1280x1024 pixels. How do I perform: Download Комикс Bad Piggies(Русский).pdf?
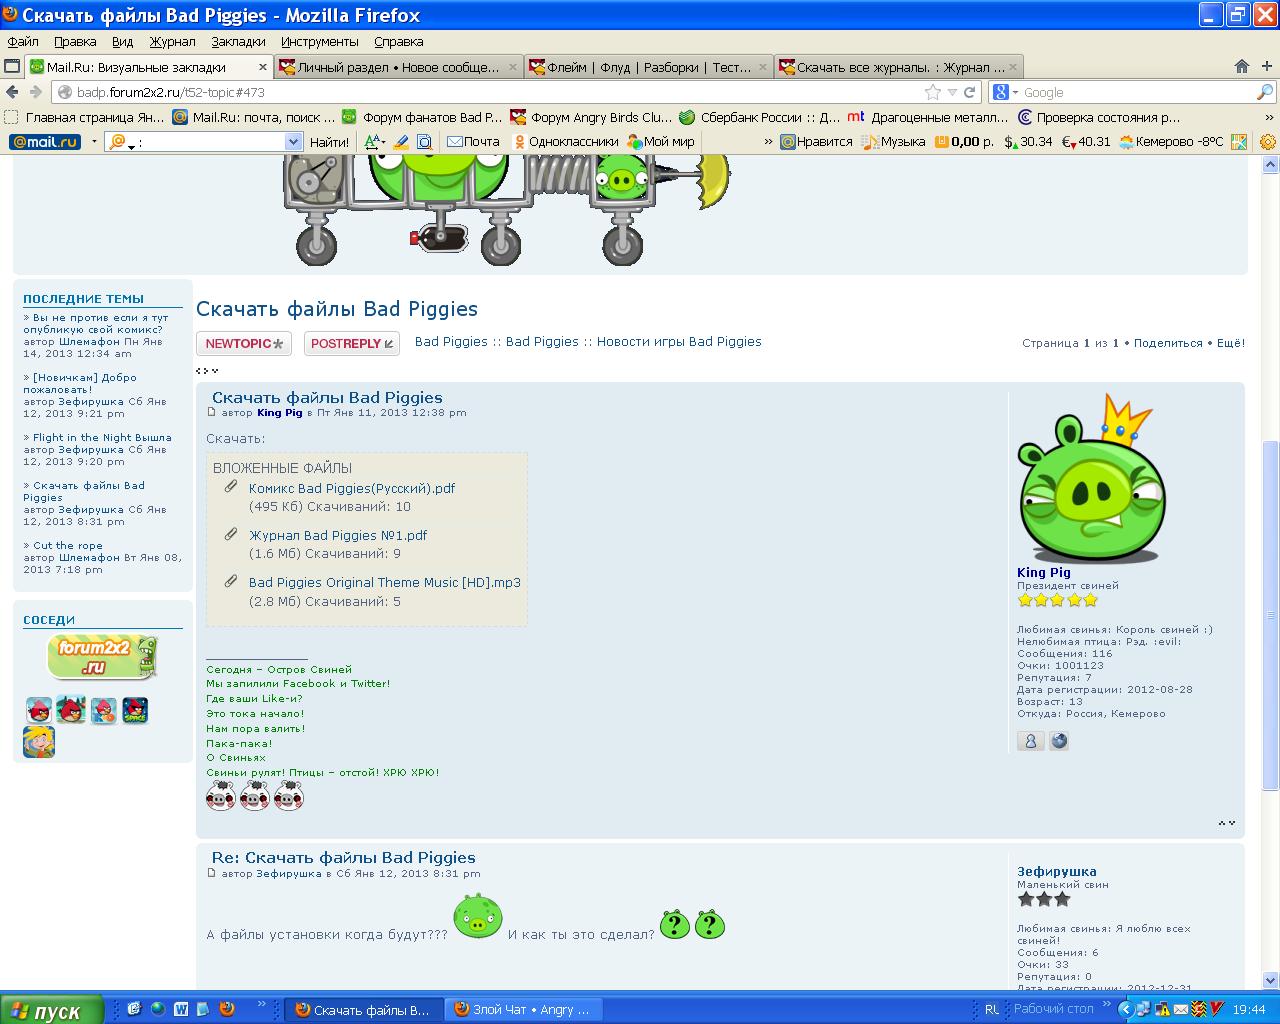point(352,488)
